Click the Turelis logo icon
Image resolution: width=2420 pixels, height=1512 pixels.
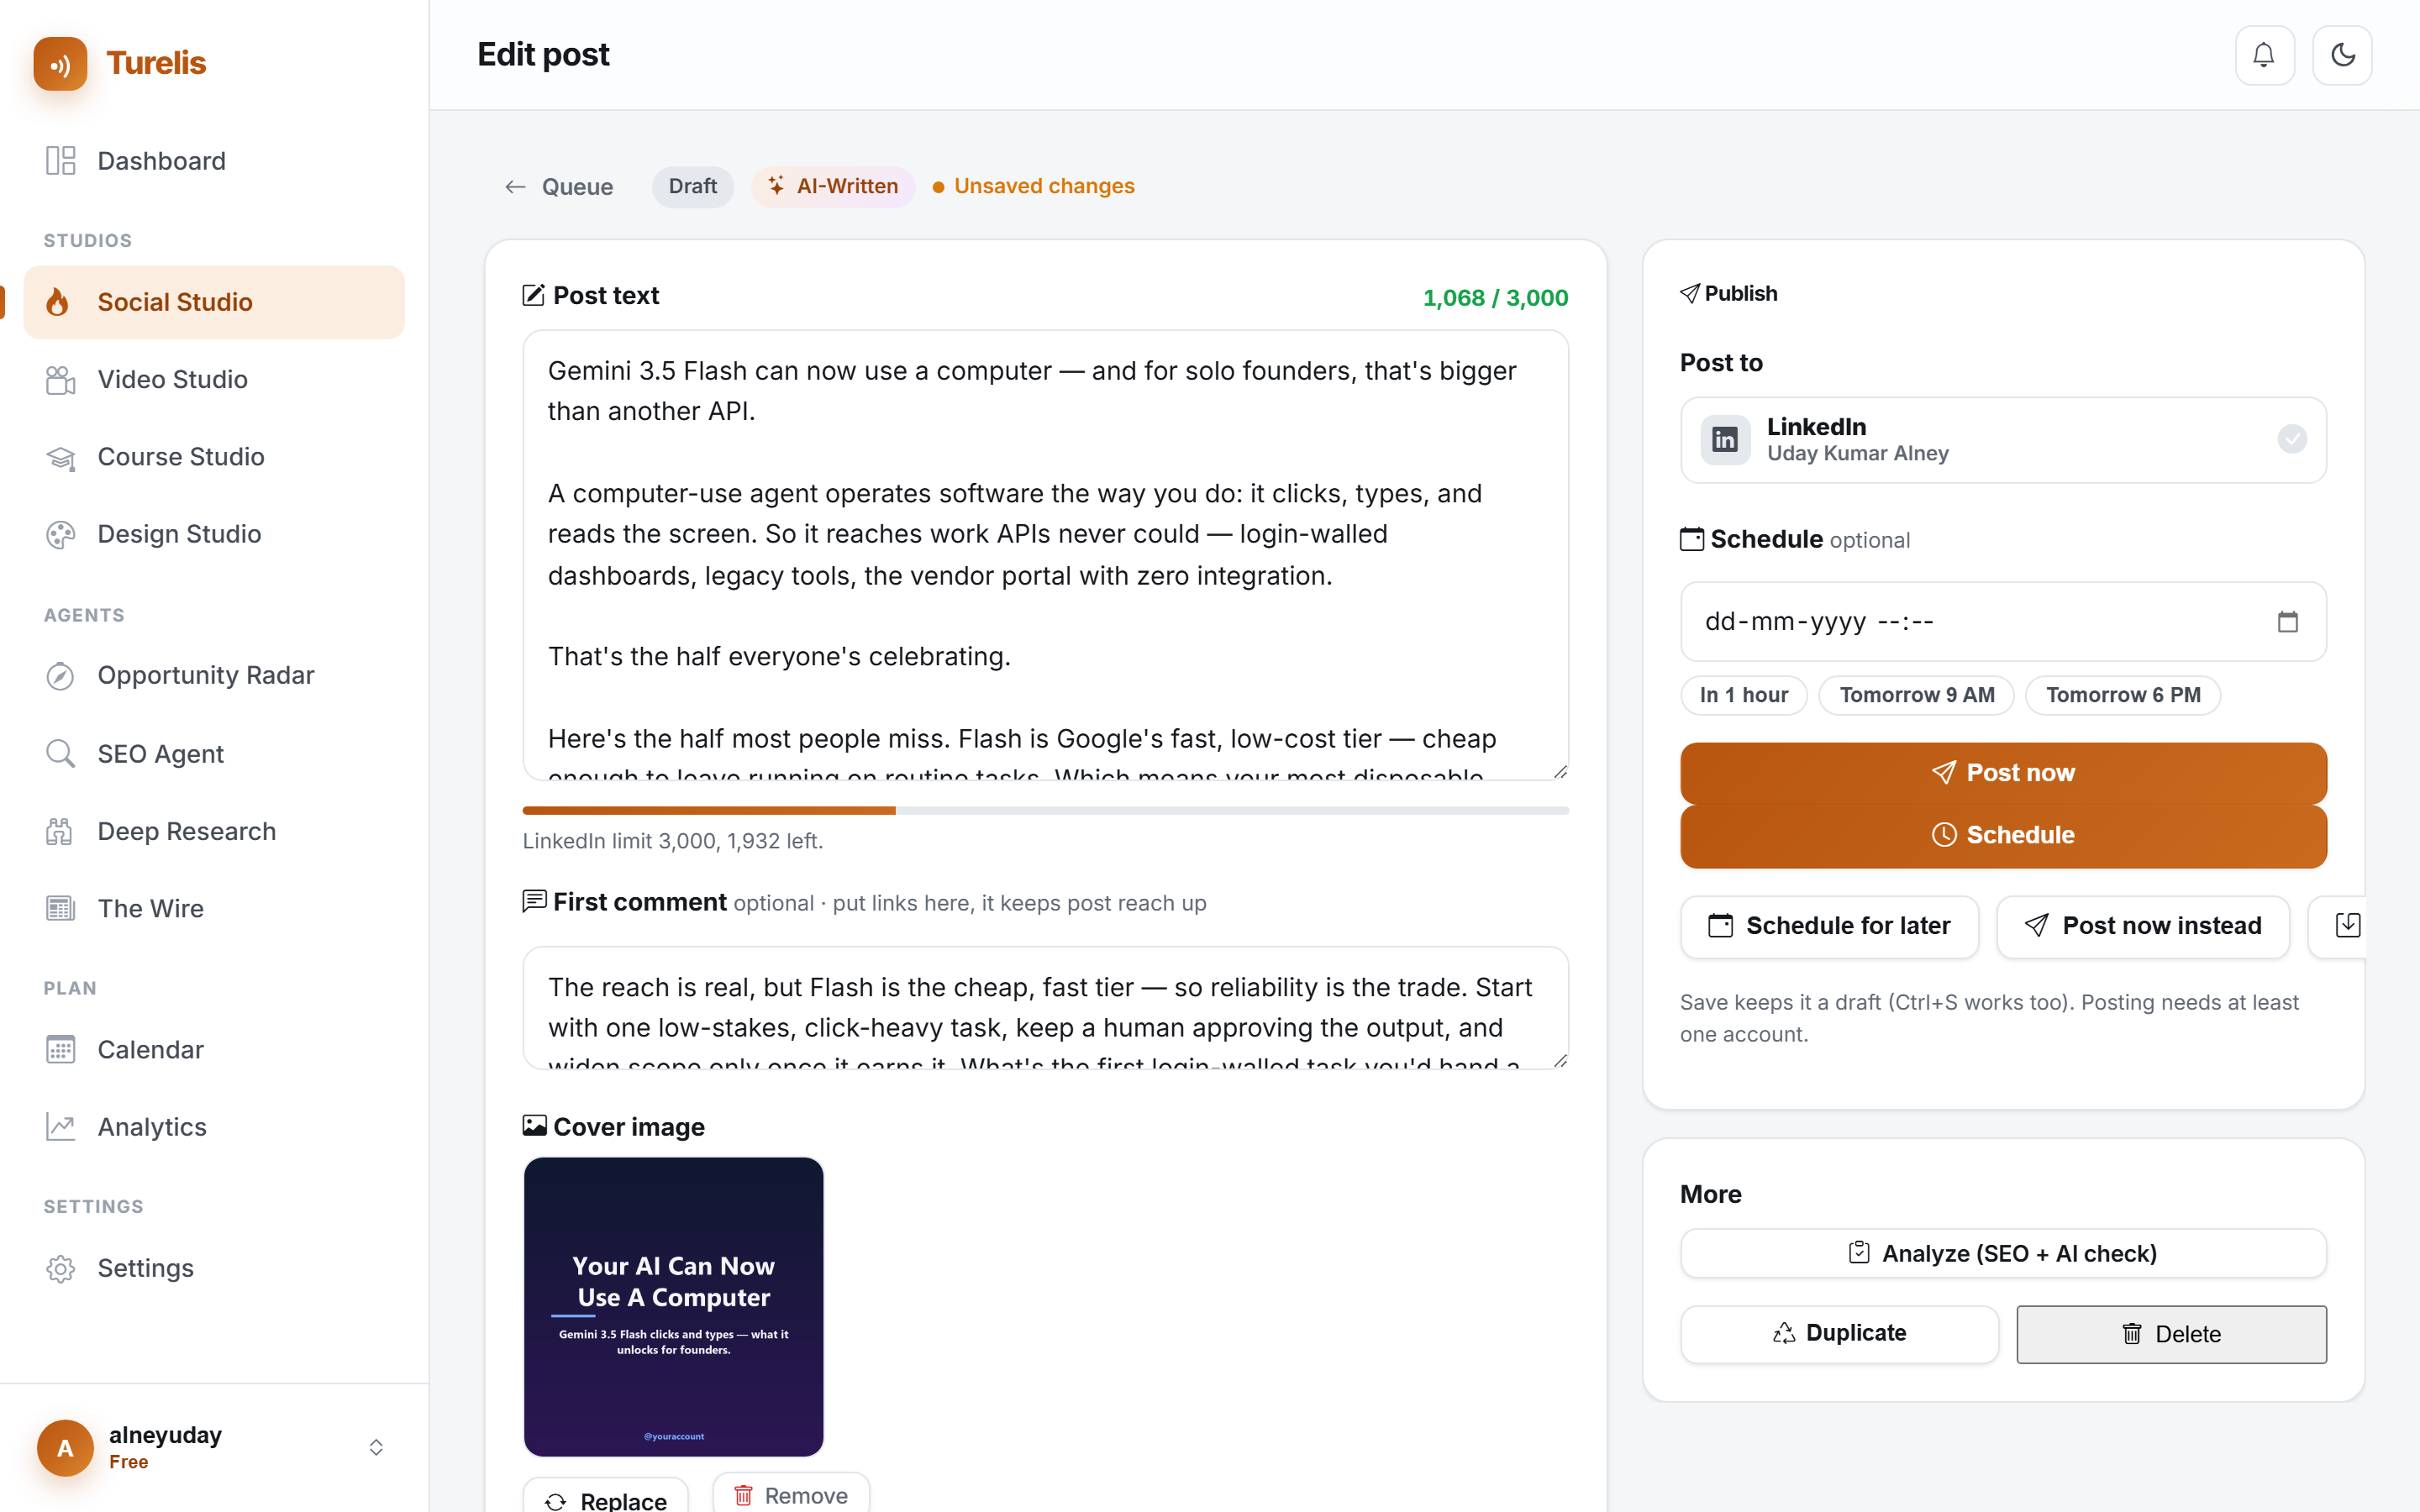(x=60, y=63)
